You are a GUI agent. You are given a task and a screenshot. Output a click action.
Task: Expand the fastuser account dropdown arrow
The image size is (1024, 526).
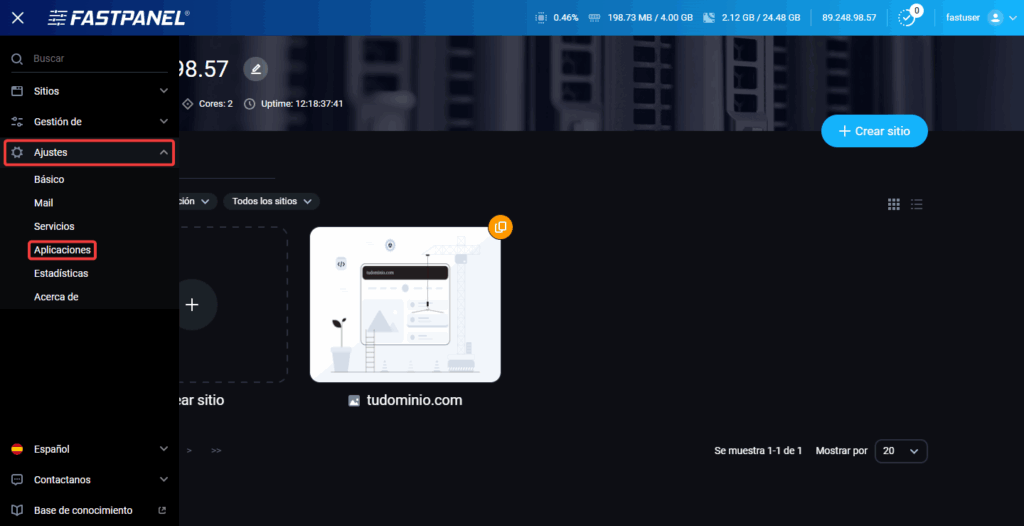click(x=1012, y=18)
